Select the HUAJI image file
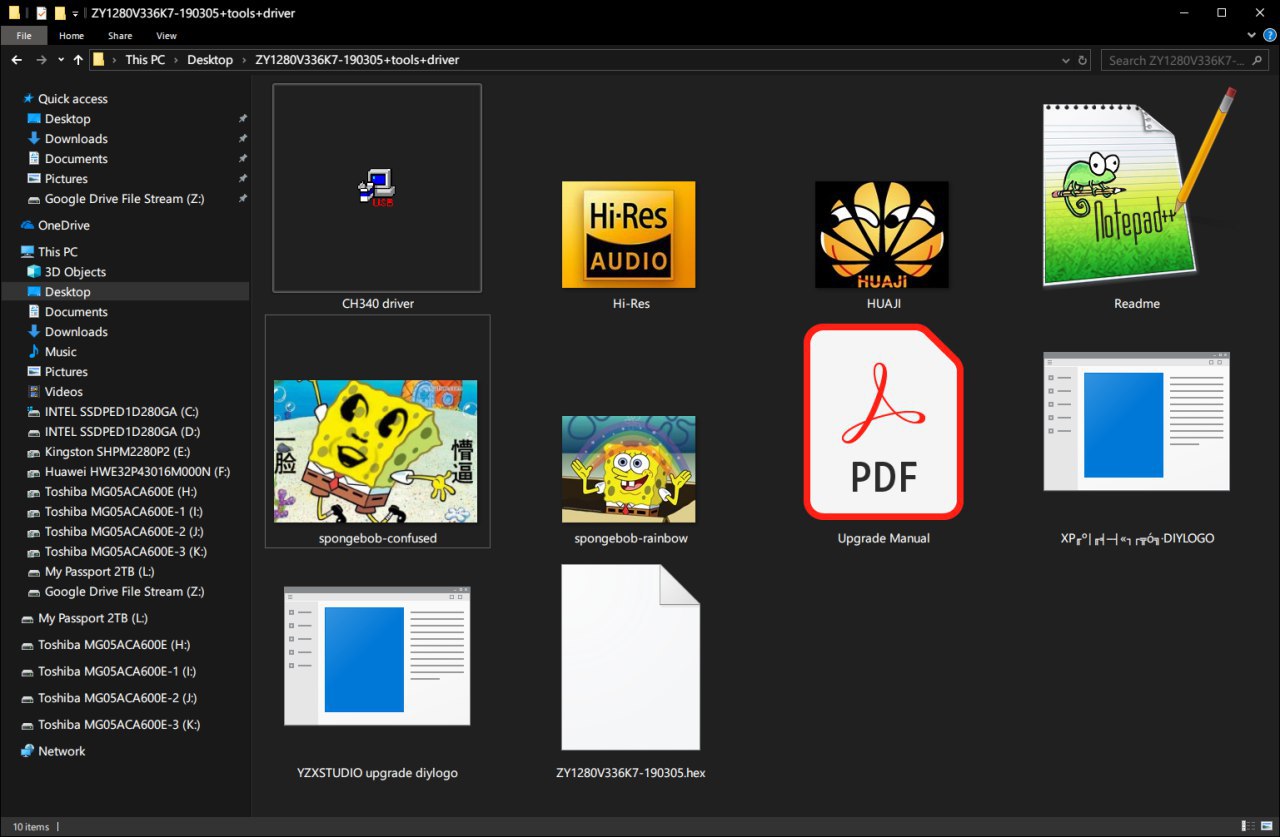Screen dimensions: 1280x837 881,233
